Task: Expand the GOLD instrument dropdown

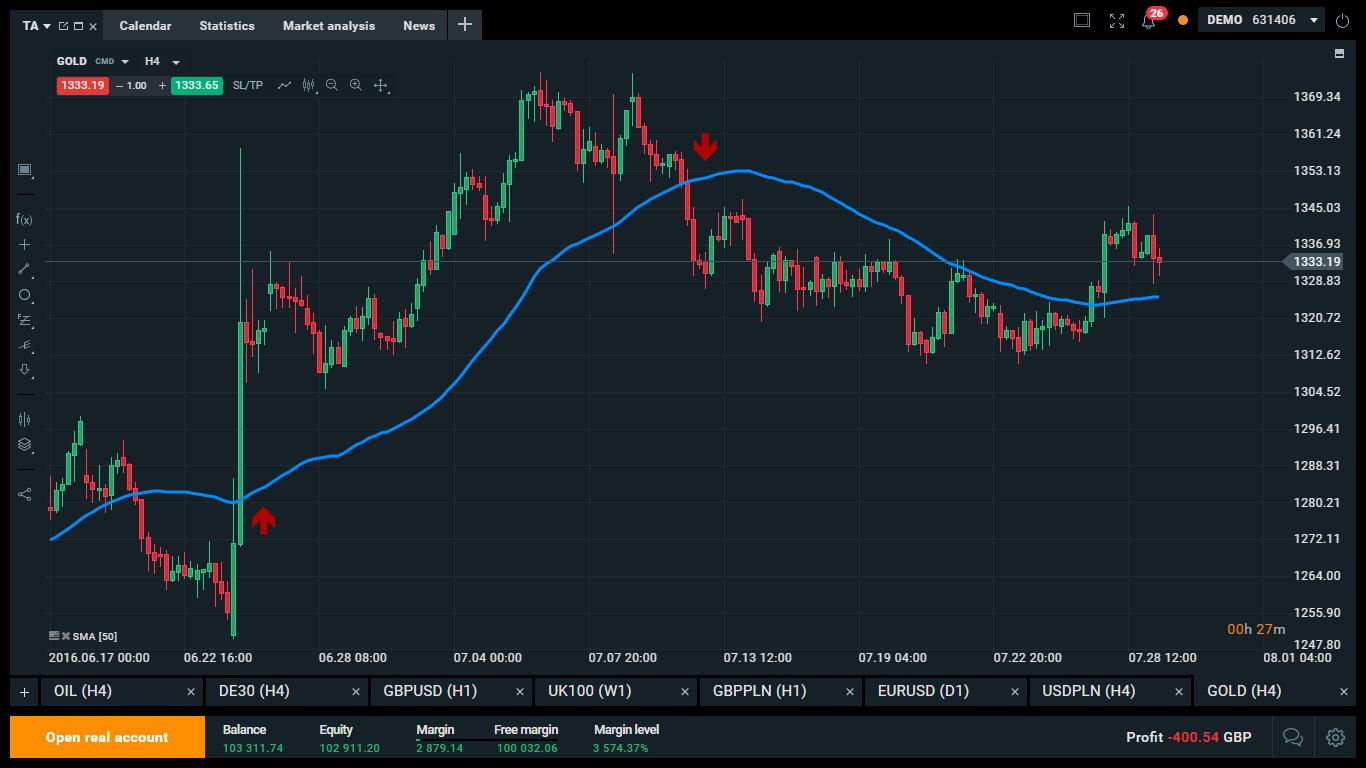Action: pos(125,62)
